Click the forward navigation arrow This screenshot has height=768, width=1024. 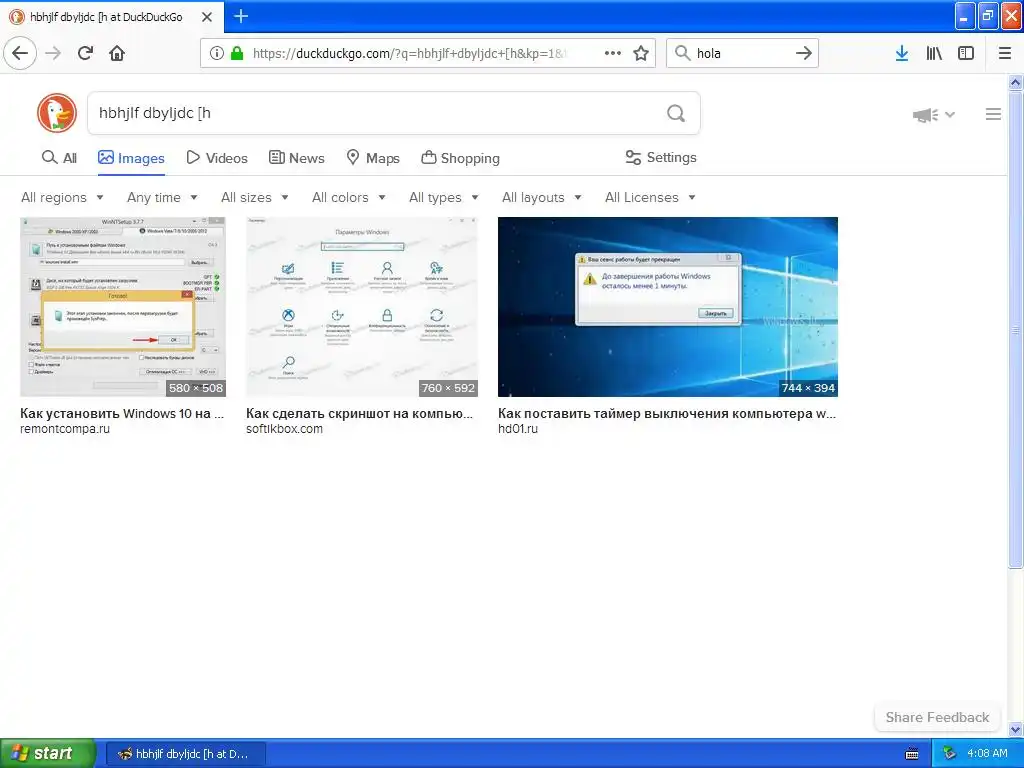click(x=53, y=54)
